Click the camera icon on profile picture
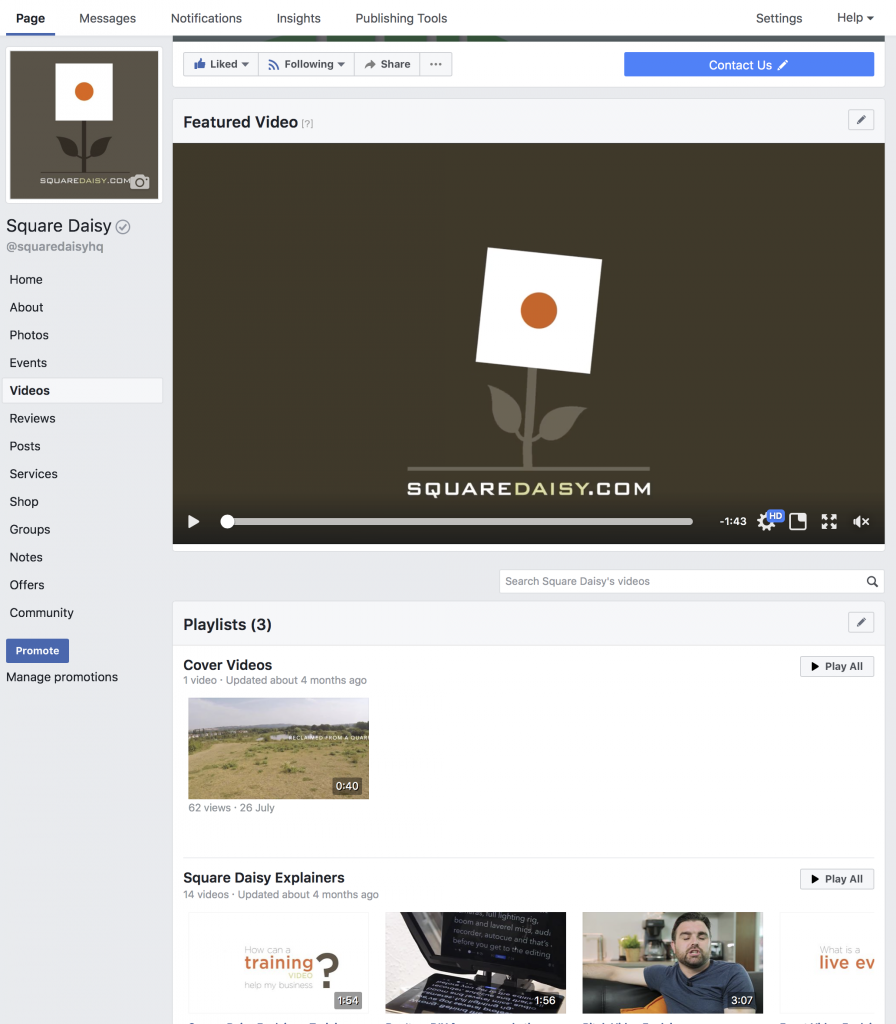This screenshot has width=896, height=1024. (139, 182)
